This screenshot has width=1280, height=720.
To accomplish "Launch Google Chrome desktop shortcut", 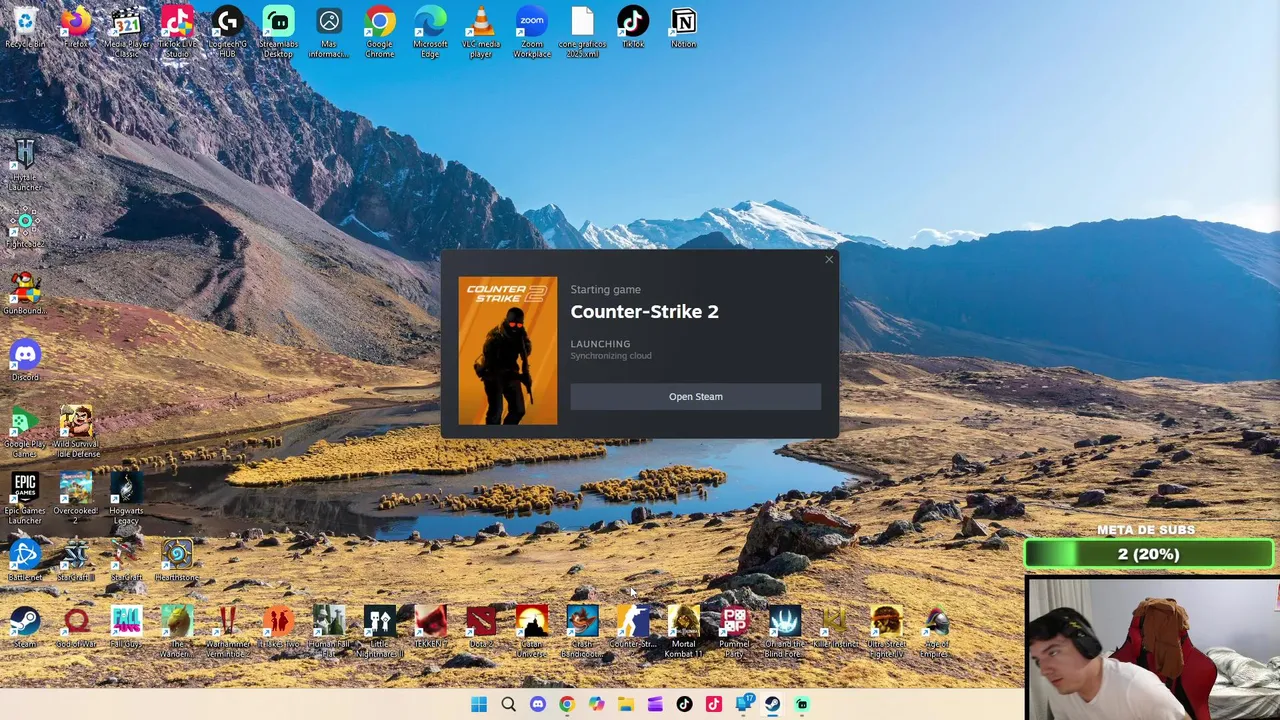I will (379, 31).
